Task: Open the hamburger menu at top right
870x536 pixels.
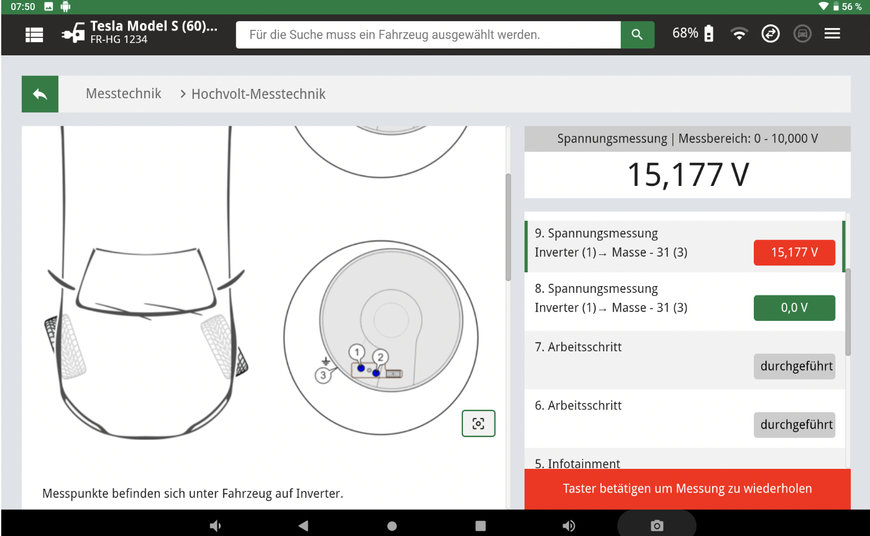Action: [x=832, y=34]
